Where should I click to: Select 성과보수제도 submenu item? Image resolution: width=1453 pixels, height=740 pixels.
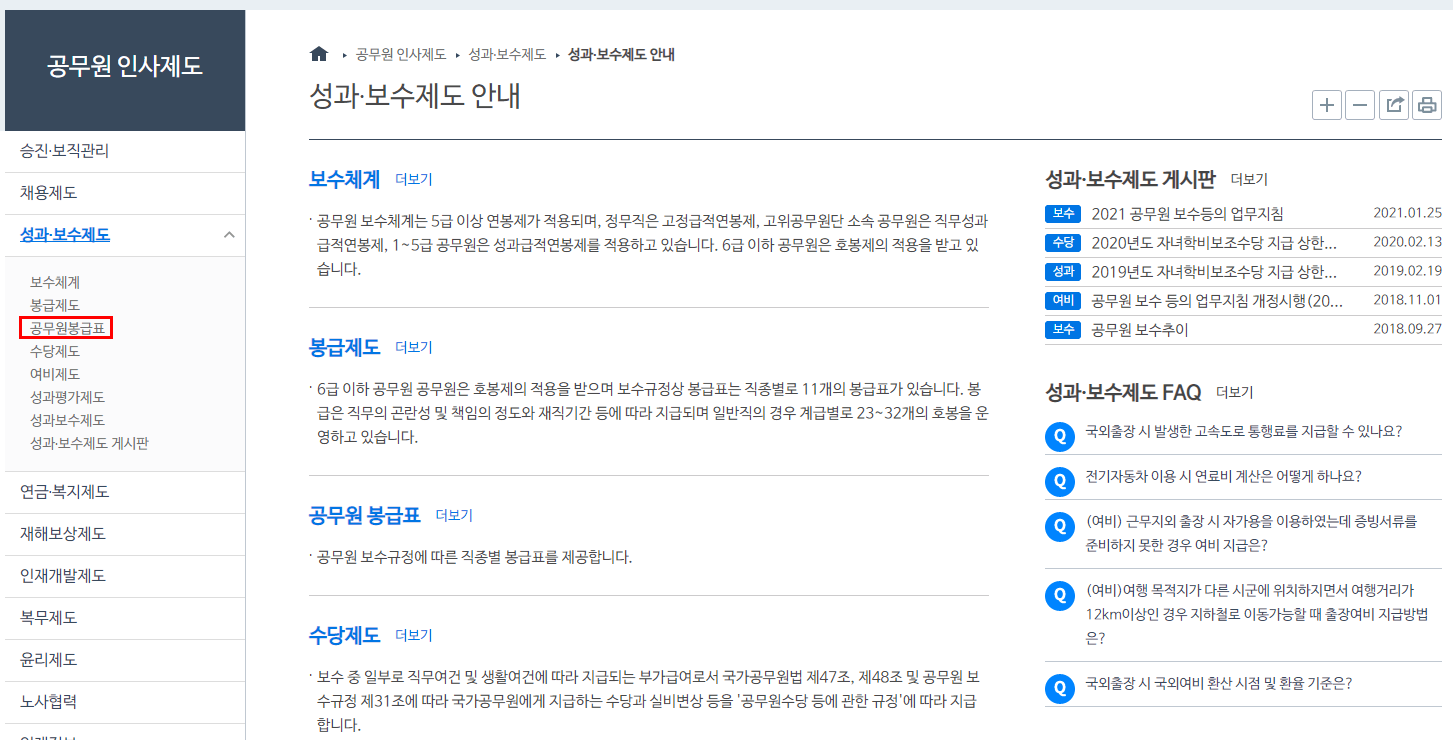(67, 420)
